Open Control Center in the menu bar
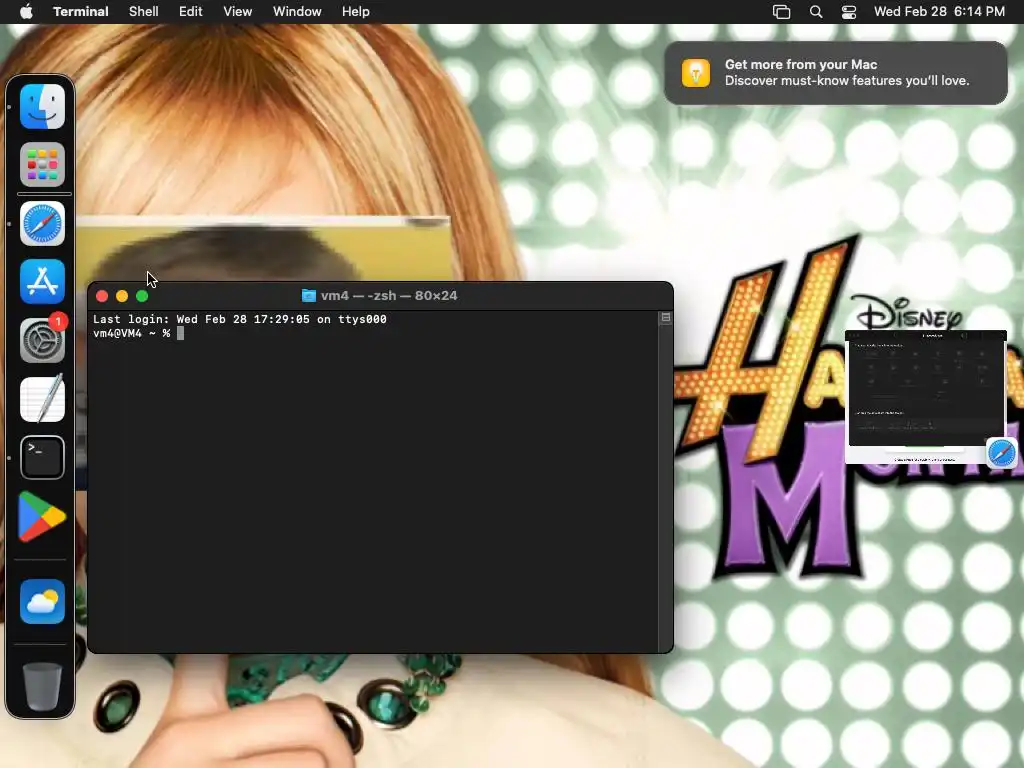Image resolution: width=1024 pixels, height=768 pixels. 849,12
